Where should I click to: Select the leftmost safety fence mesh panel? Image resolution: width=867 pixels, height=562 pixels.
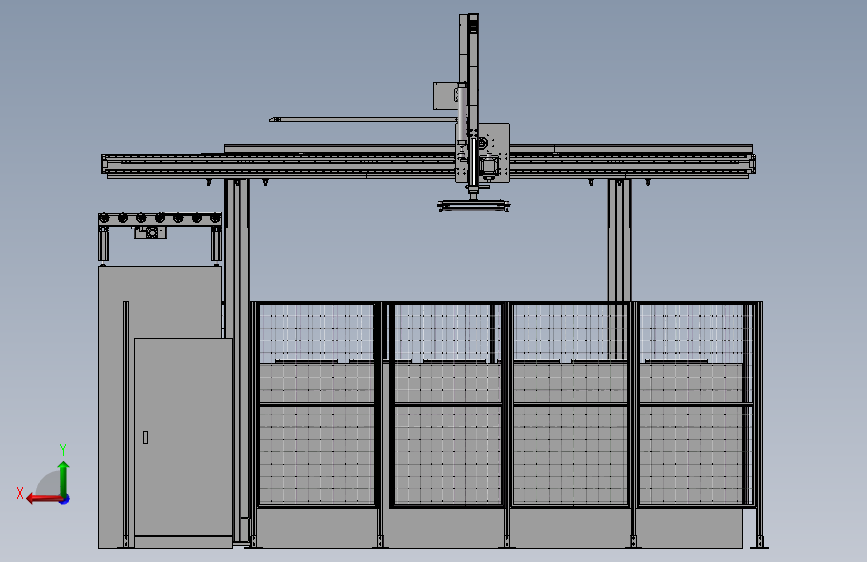316,404
